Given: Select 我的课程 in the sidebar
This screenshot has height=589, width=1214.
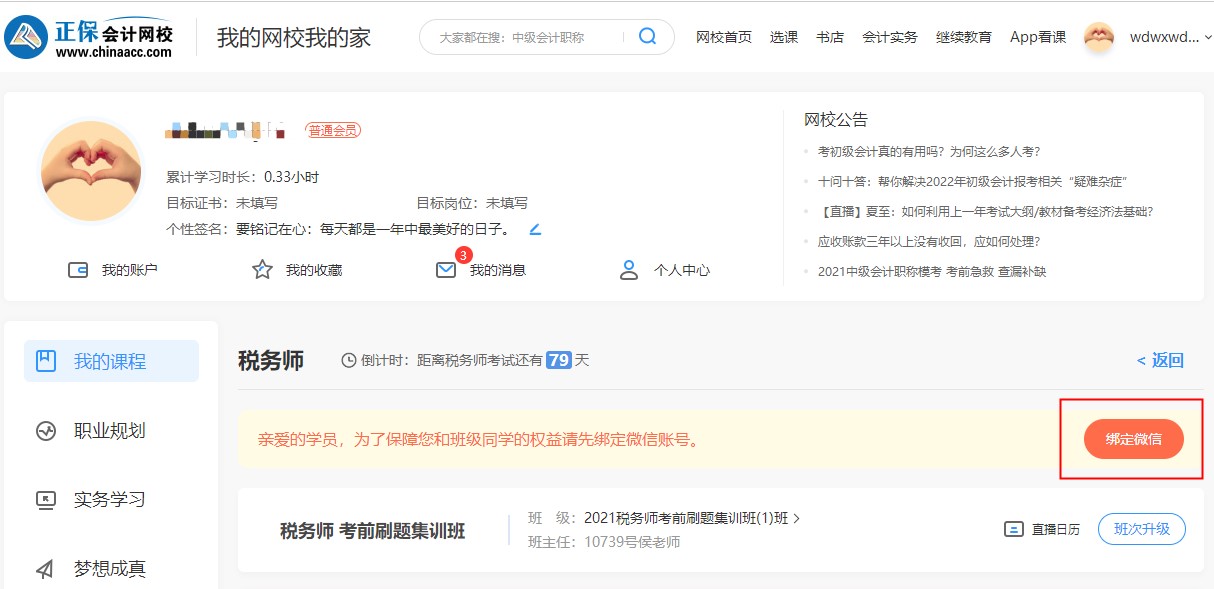Looking at the screenshot, I should (x=111, y=361).
